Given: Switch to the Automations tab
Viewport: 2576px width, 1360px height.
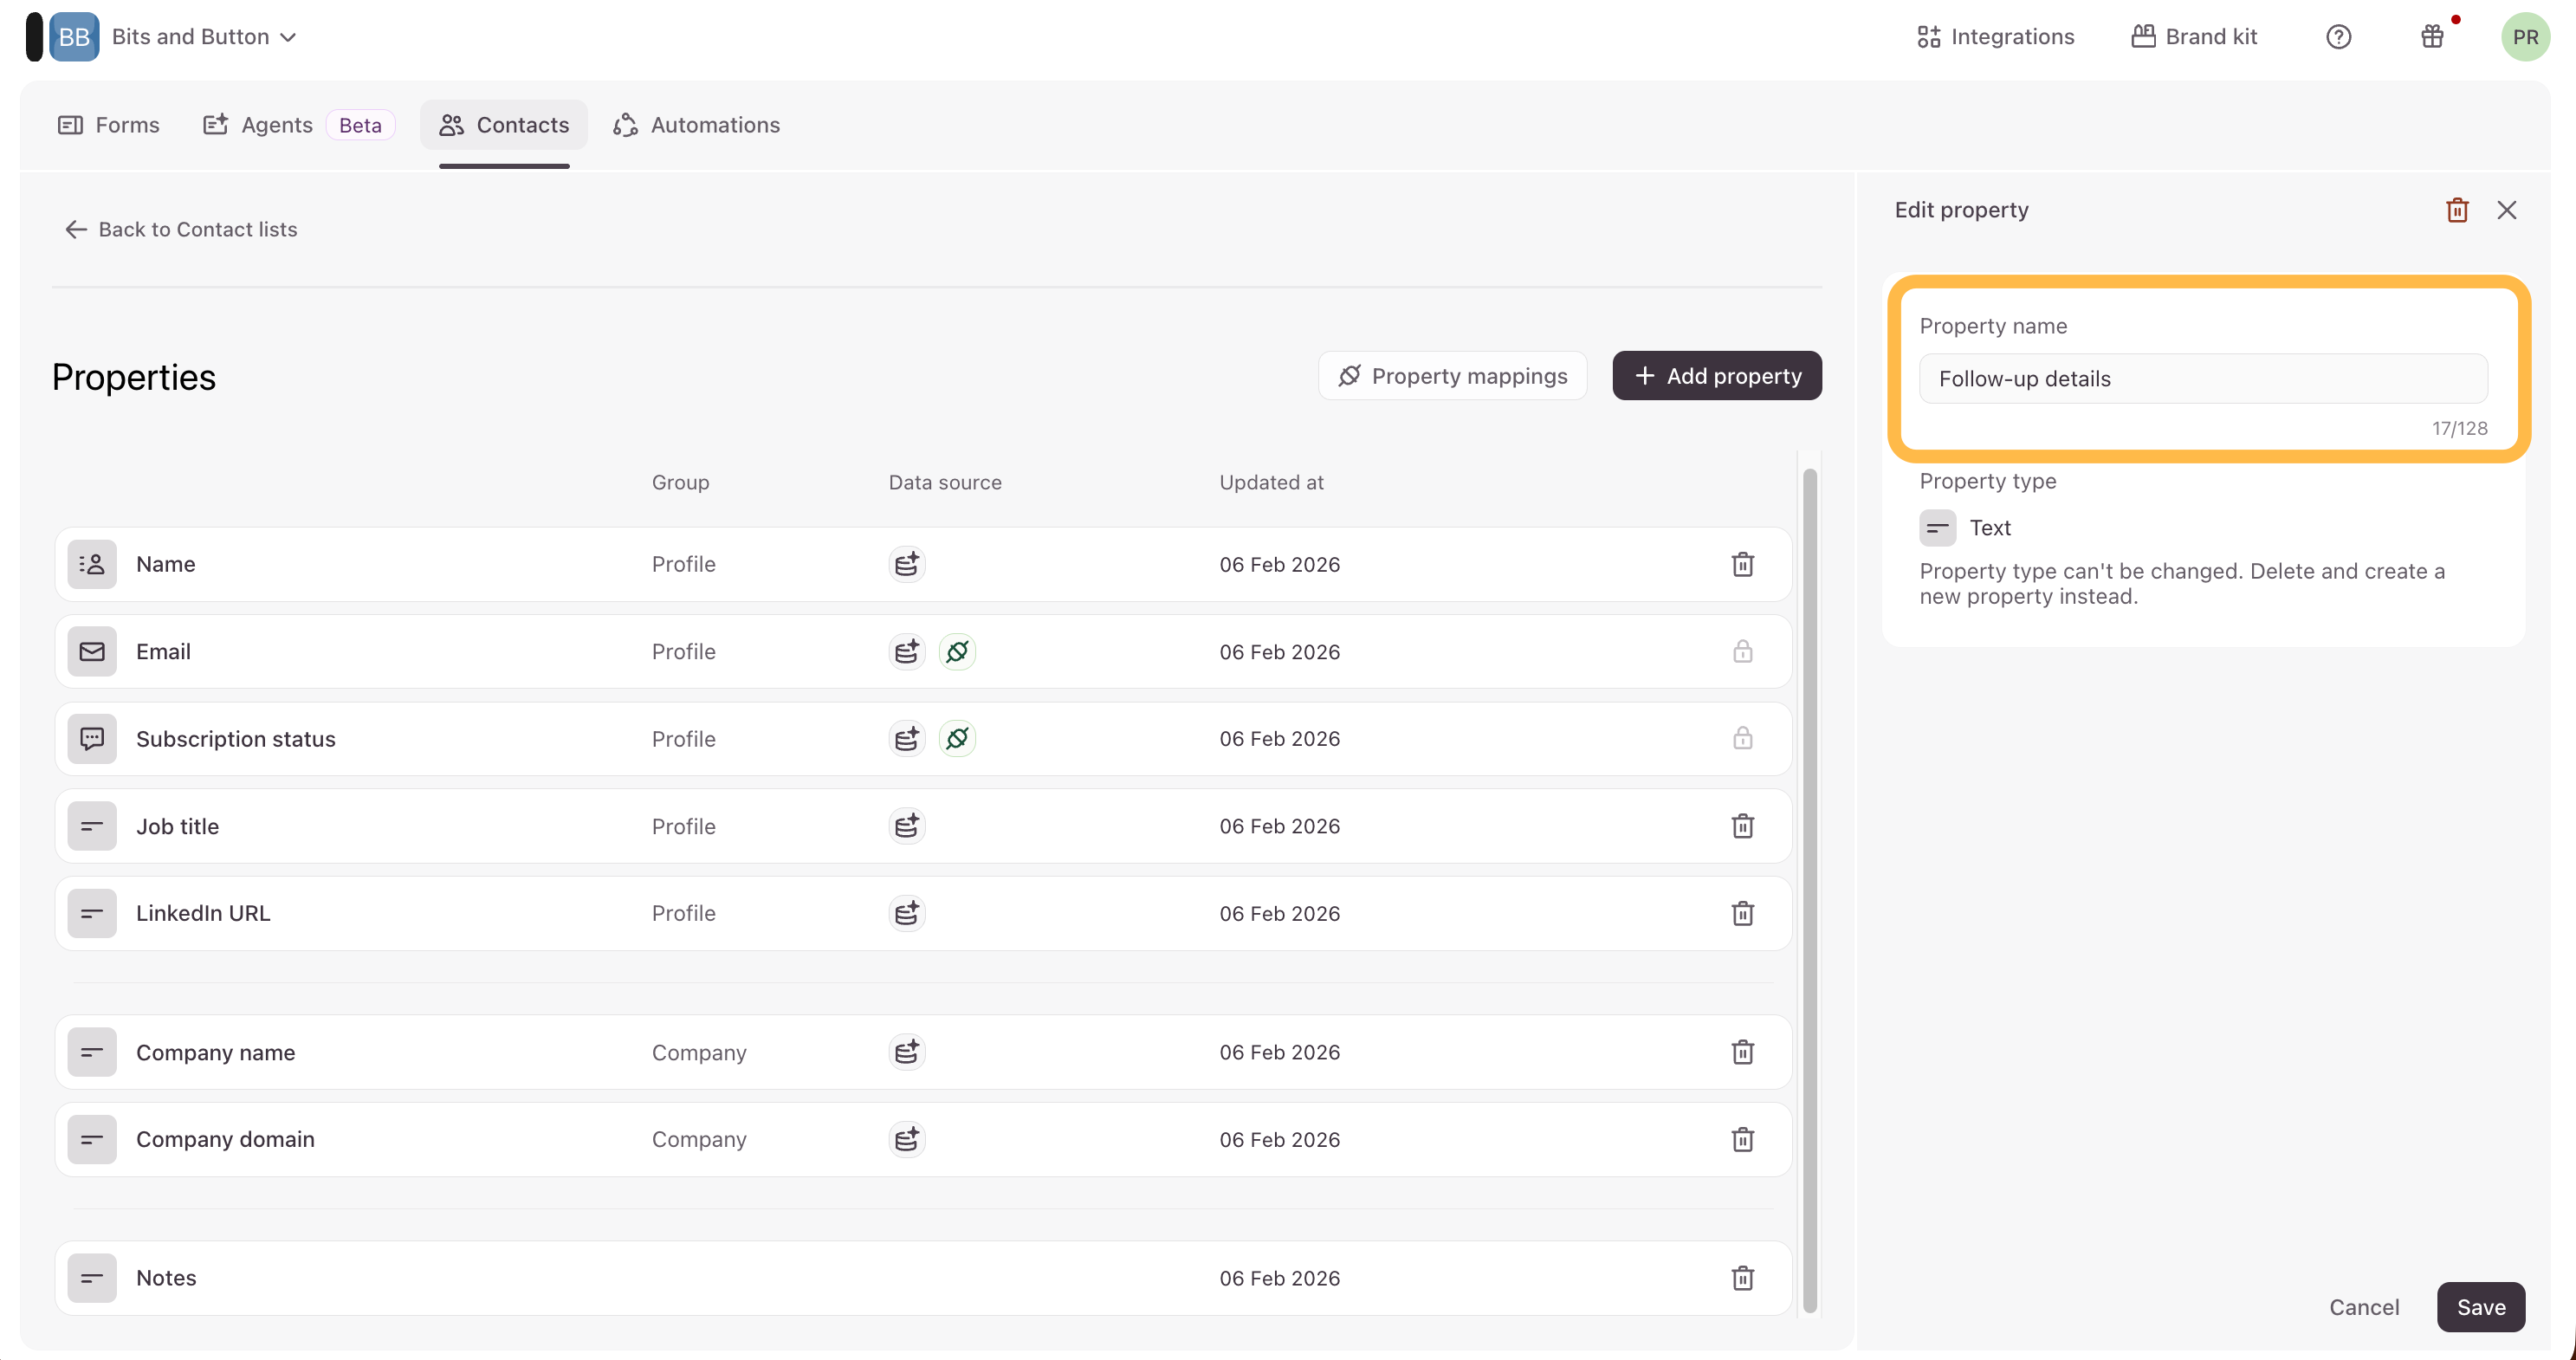Looking at the screenshot, I should (x=696, y=125).
